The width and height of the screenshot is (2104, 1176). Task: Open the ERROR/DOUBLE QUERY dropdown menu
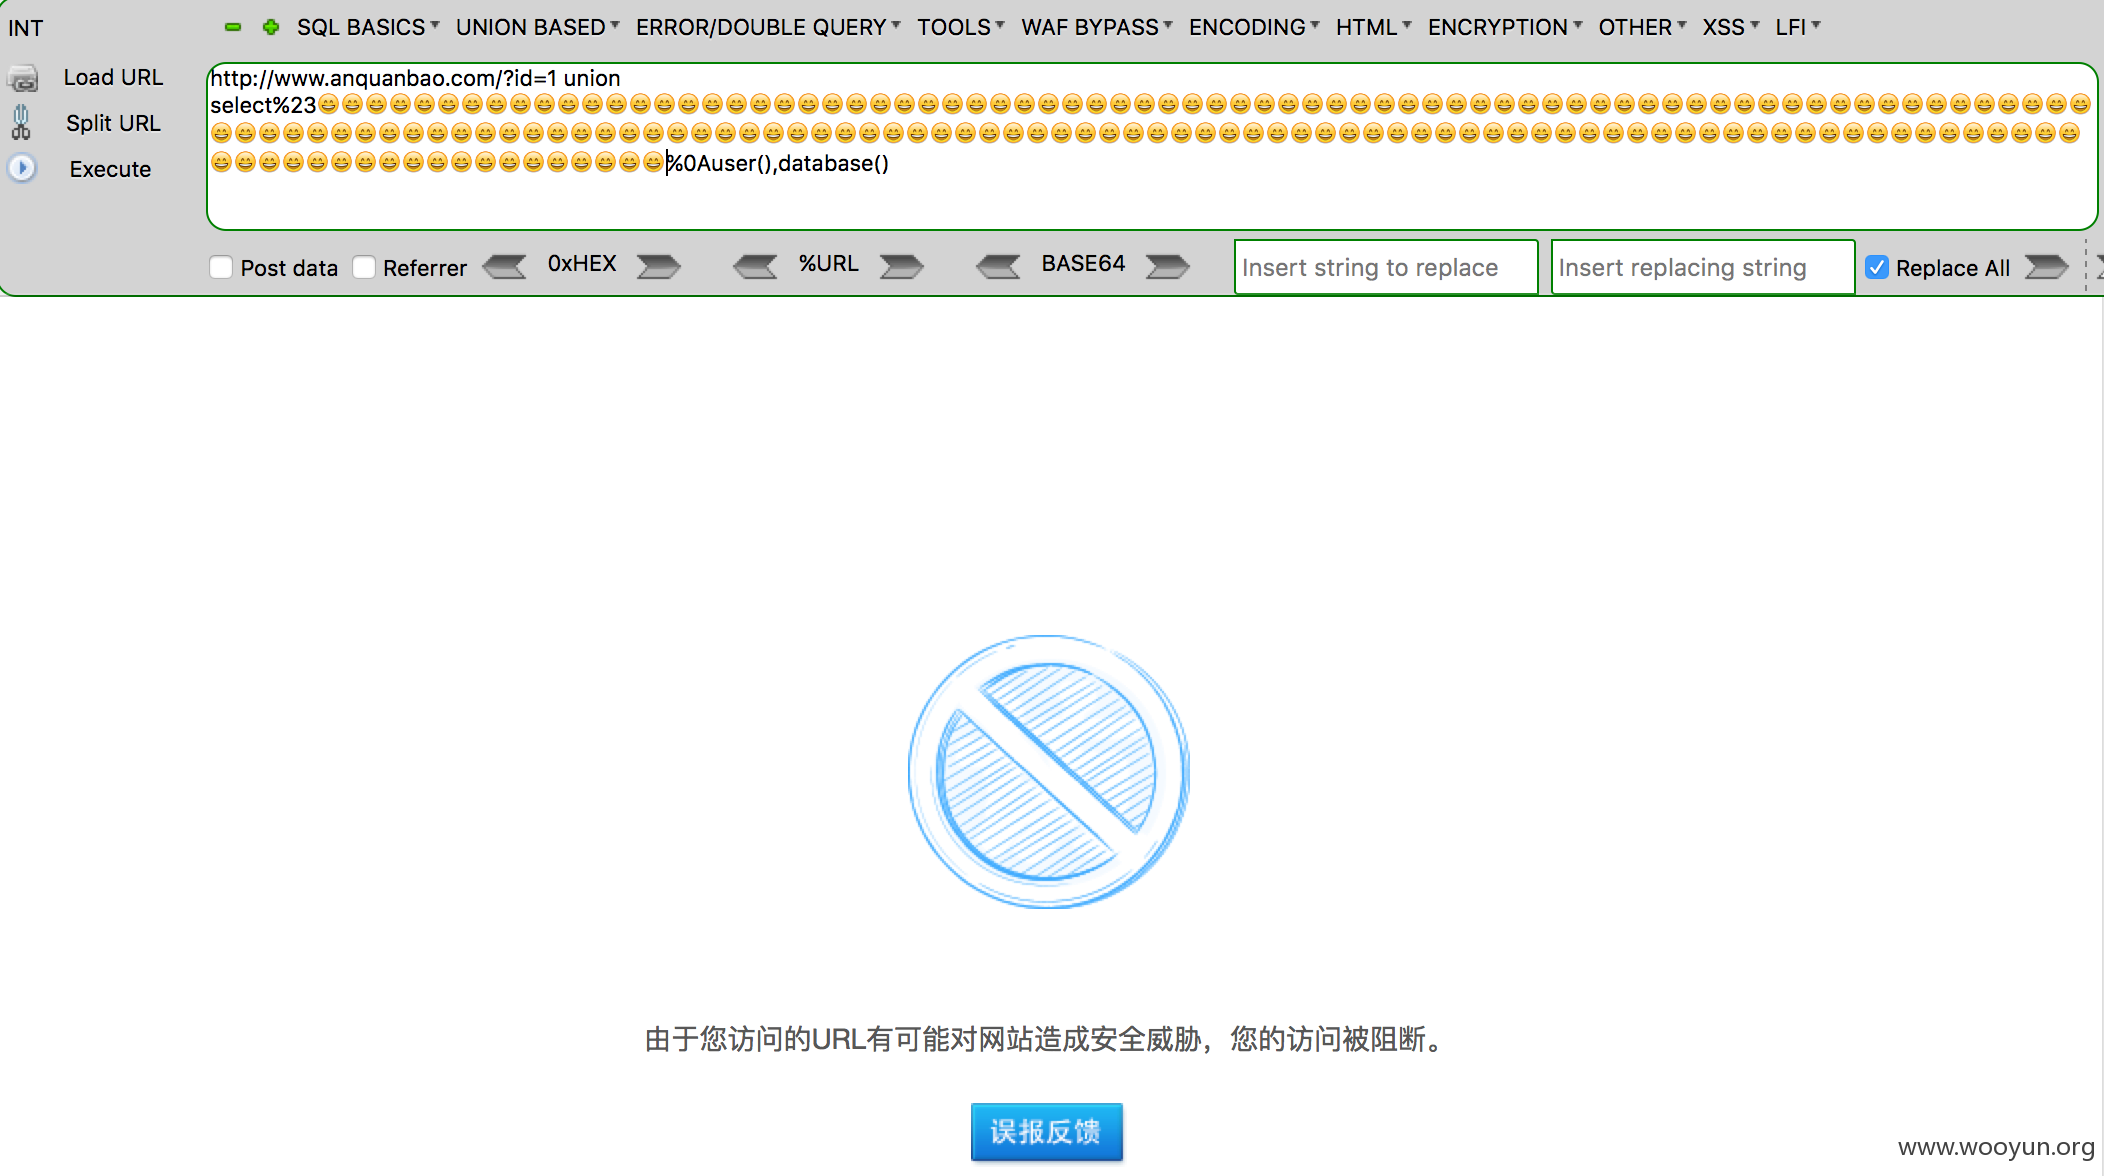click(768, 27)
